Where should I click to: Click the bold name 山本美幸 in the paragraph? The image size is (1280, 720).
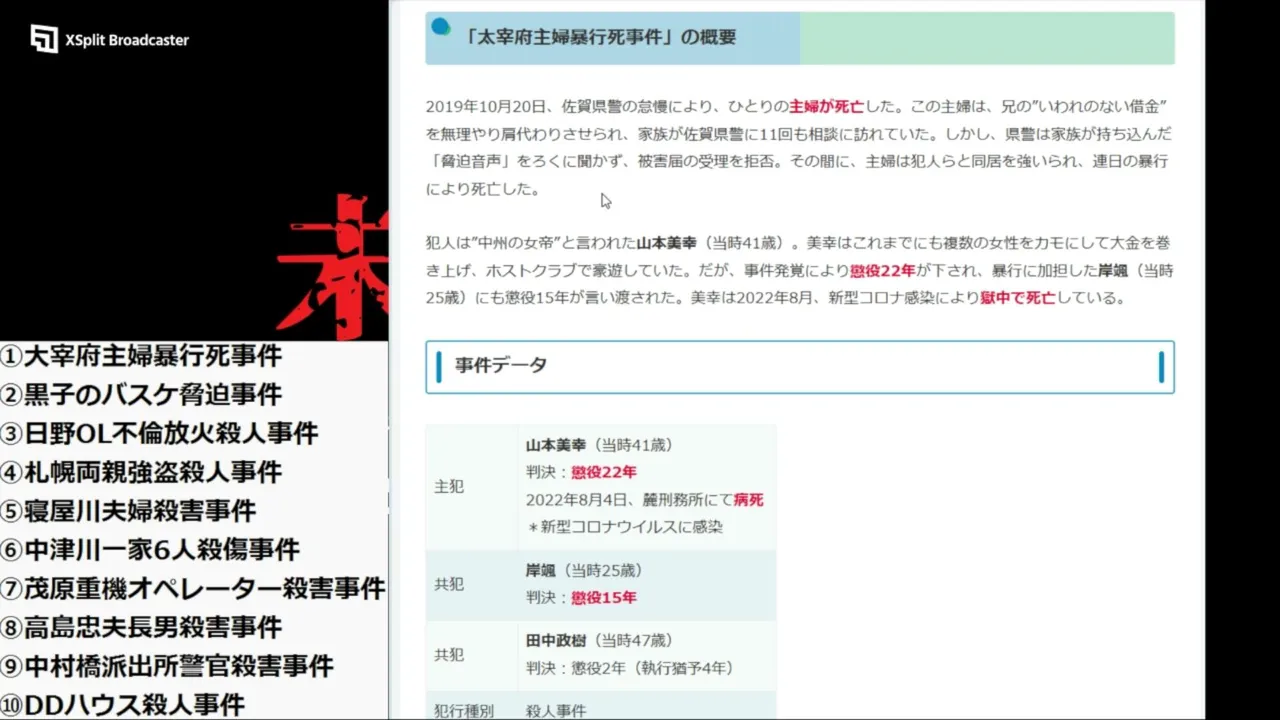pos(668,243)
